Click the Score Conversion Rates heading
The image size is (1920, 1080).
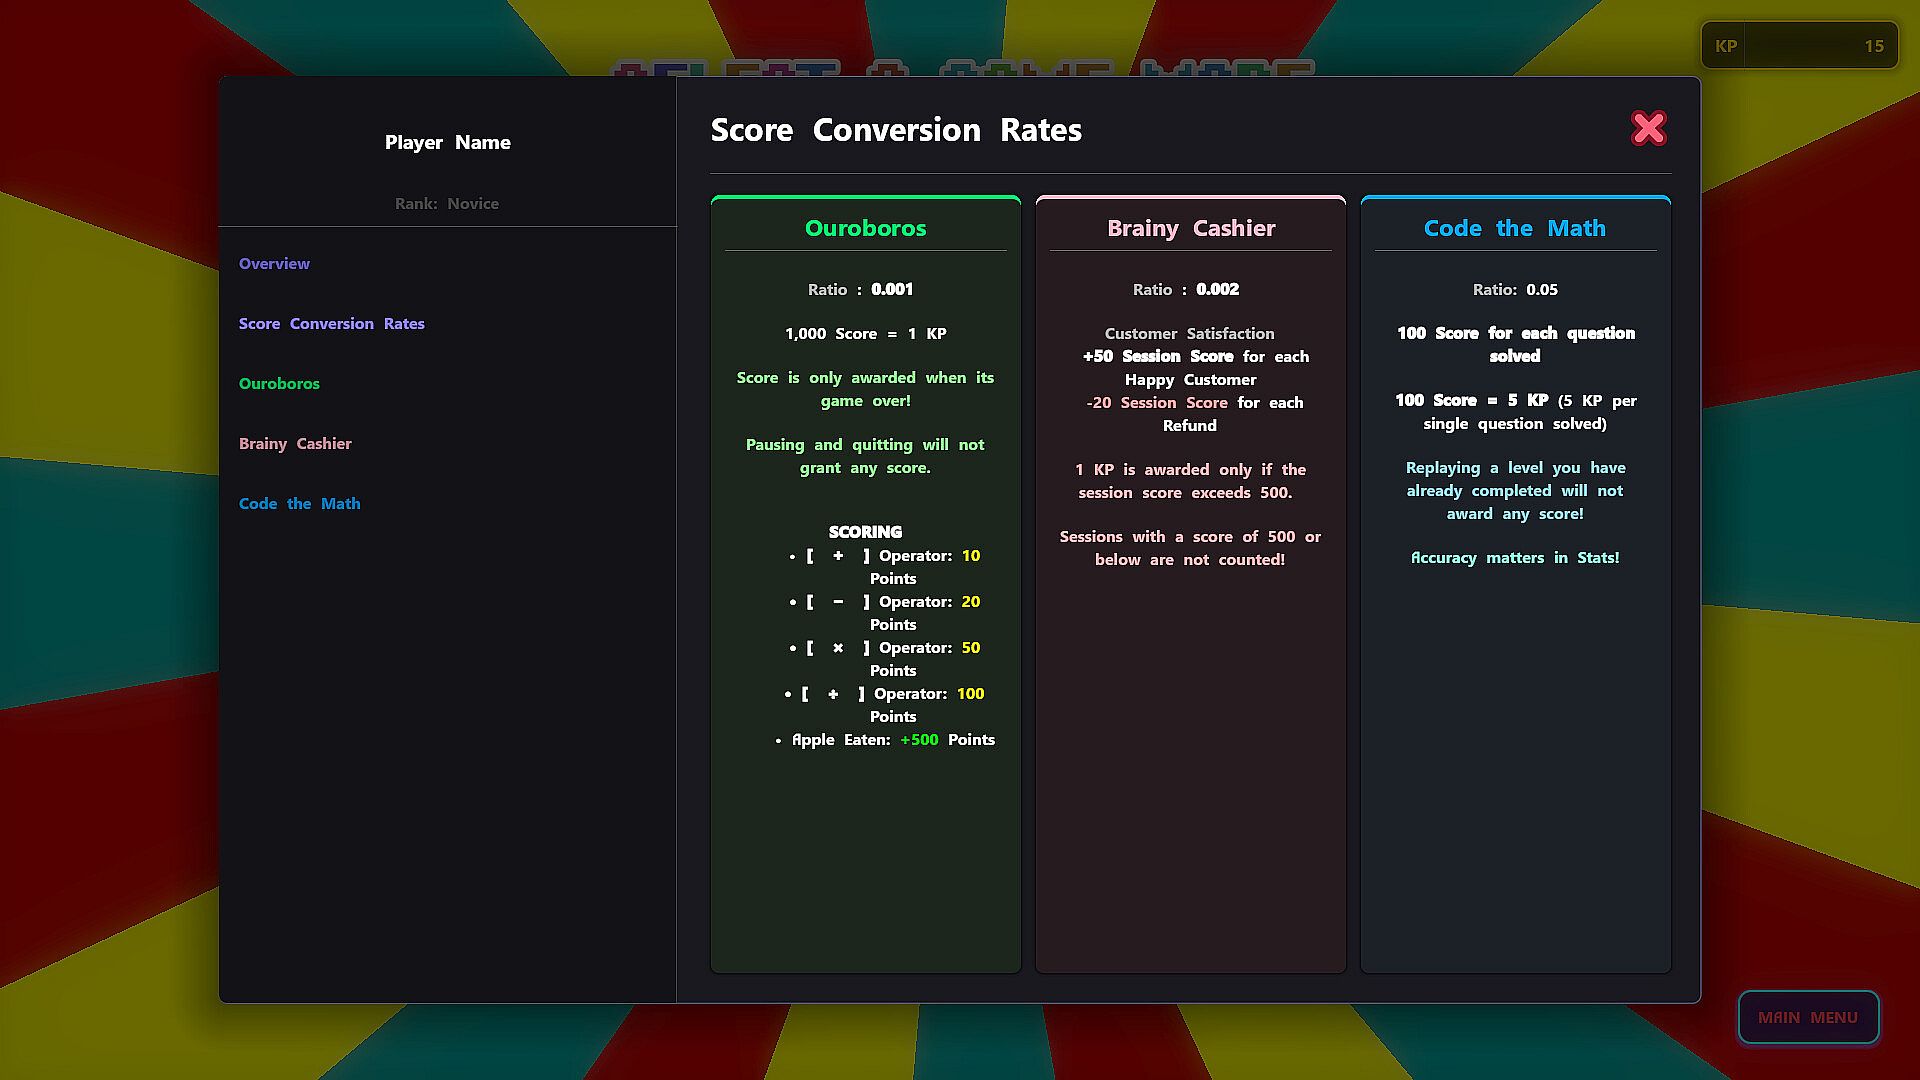896,130
